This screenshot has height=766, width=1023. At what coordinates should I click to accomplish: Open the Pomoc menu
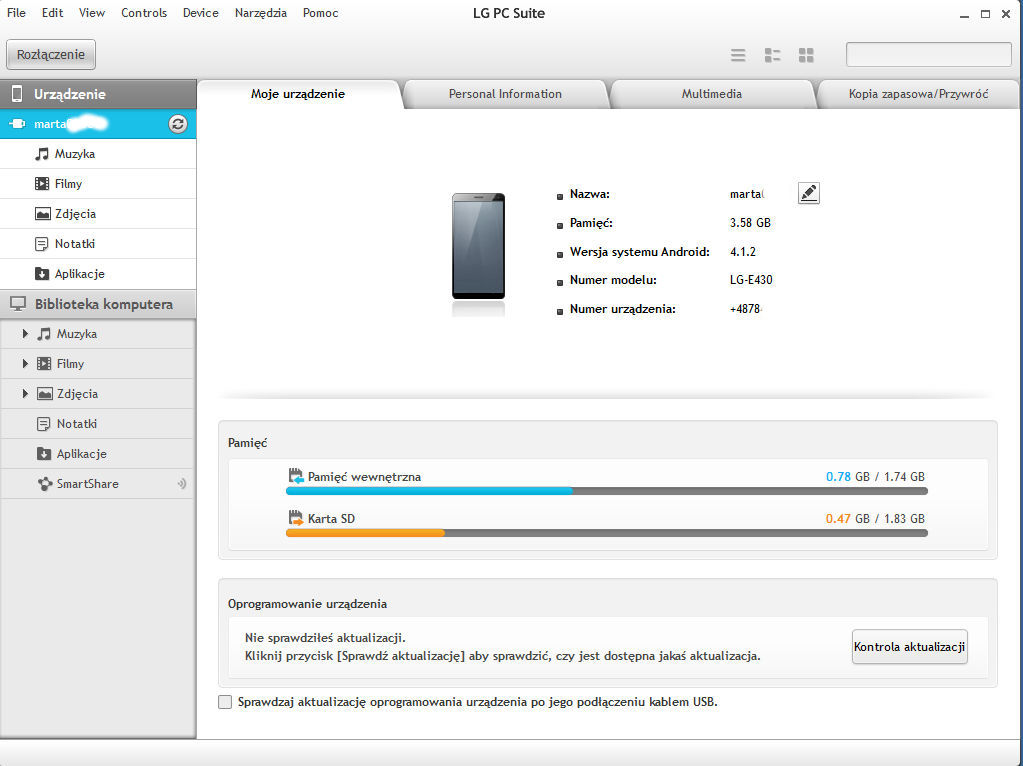(x=320, y=13)
